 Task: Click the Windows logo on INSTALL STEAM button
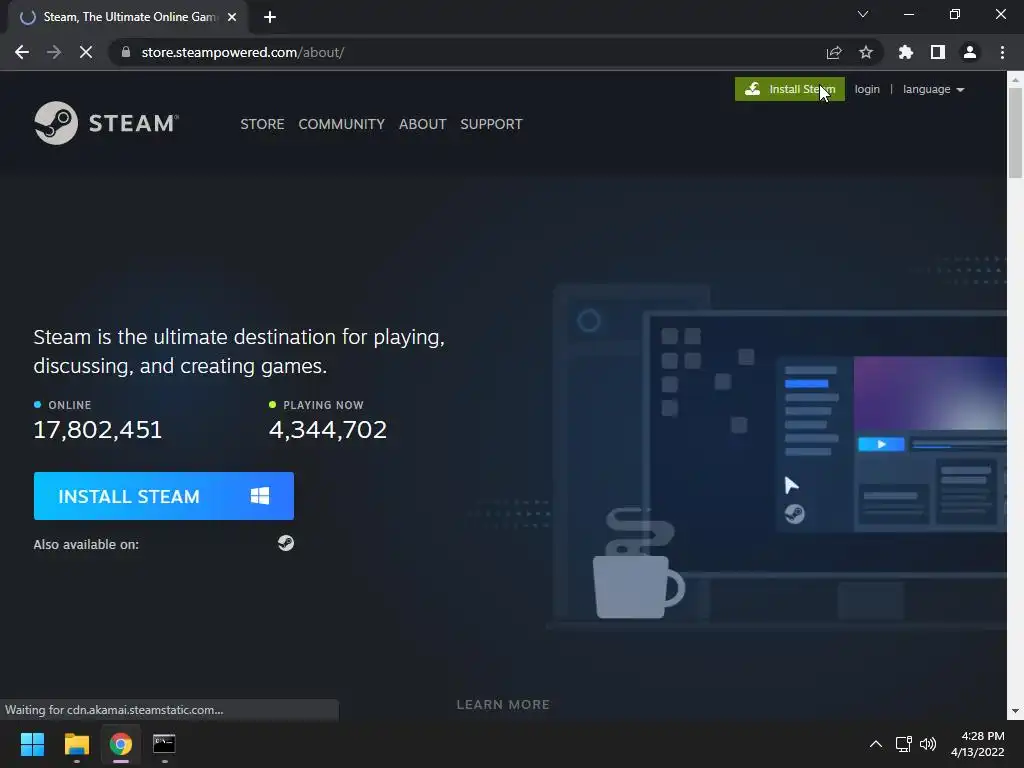pyautogui.click(x=259, y=496)
